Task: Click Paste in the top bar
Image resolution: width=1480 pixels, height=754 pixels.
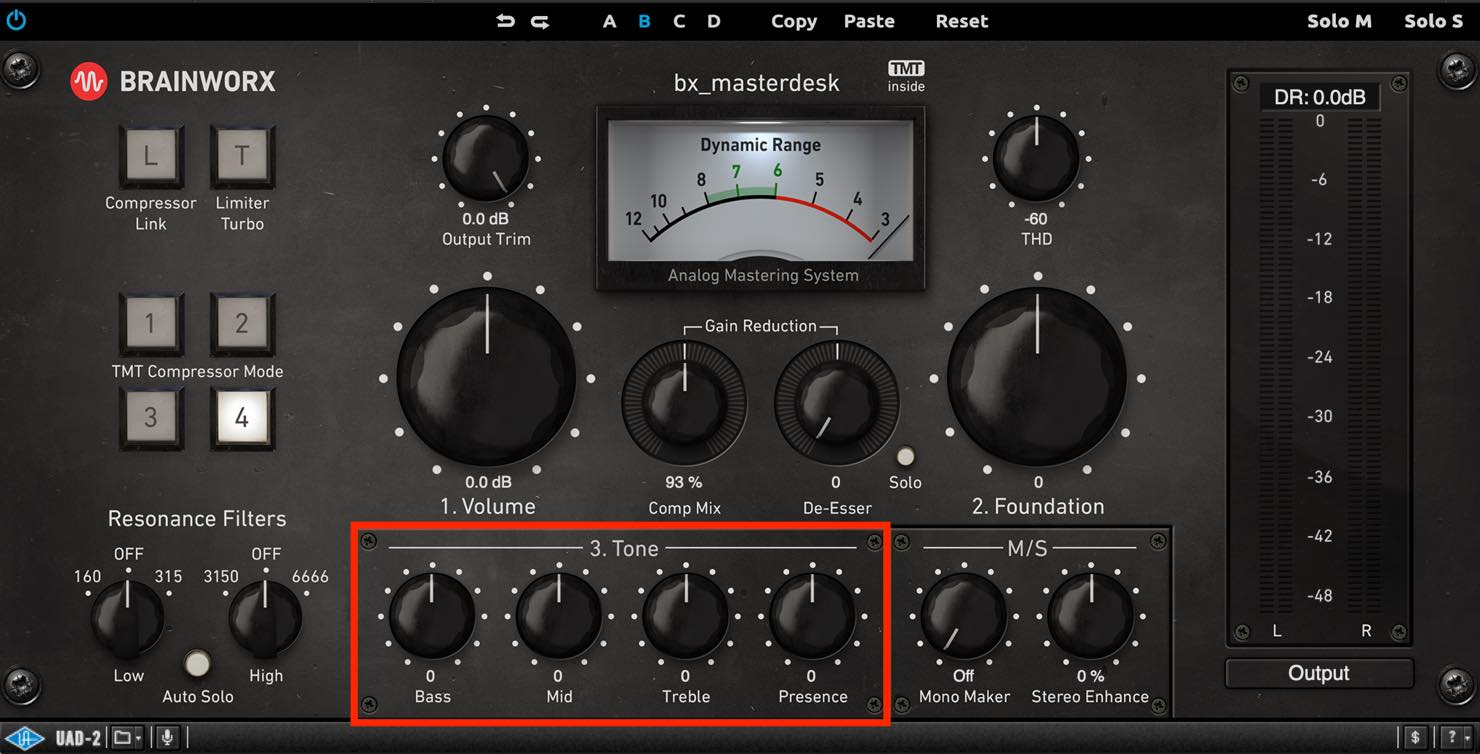Action: coord(869,21)
